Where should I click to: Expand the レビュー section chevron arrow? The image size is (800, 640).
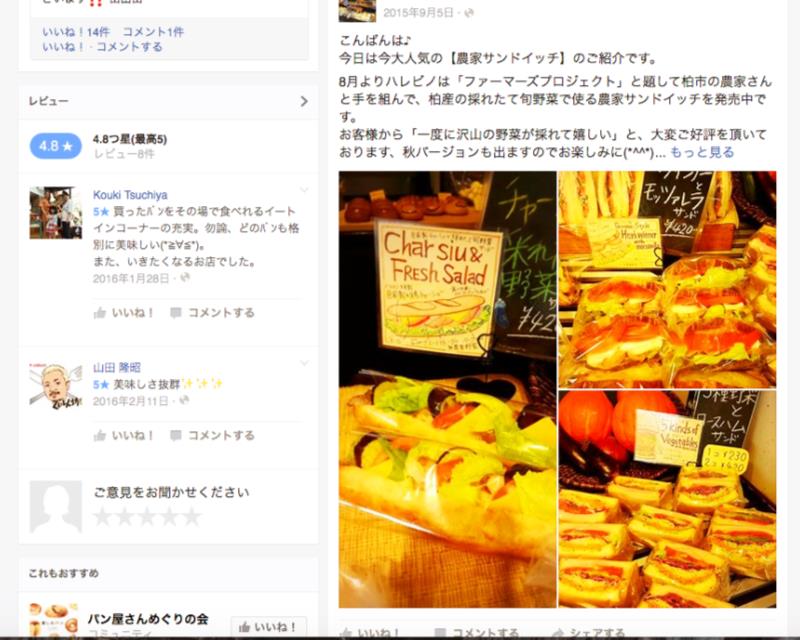coord(304,102)
